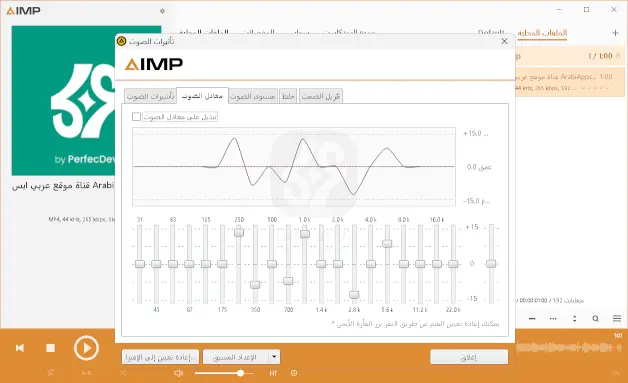Click the AIMP logo in main window
The height and width of the screenshot is (383, 628).
coord(23,11)
